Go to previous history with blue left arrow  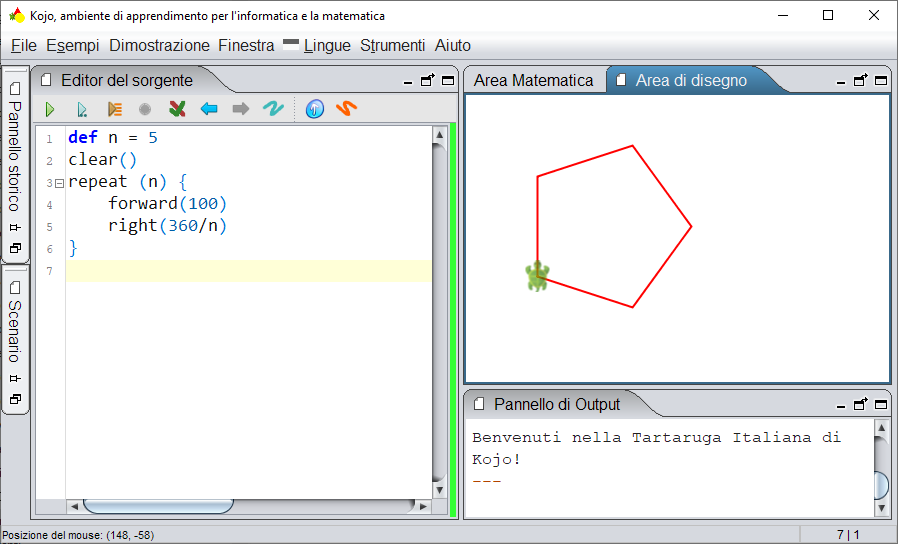point(209,108)
